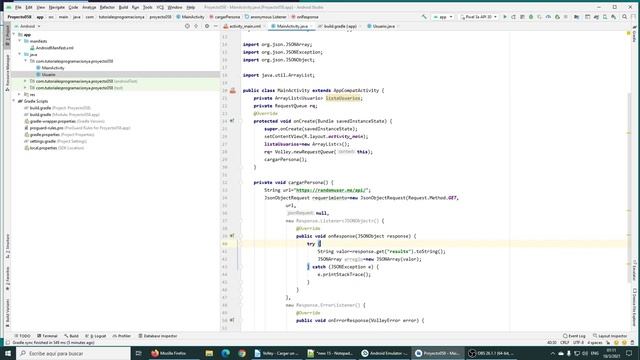Open the File menu
The height and width of the screenshot is (360, 640).
click(x=18, y=7)
